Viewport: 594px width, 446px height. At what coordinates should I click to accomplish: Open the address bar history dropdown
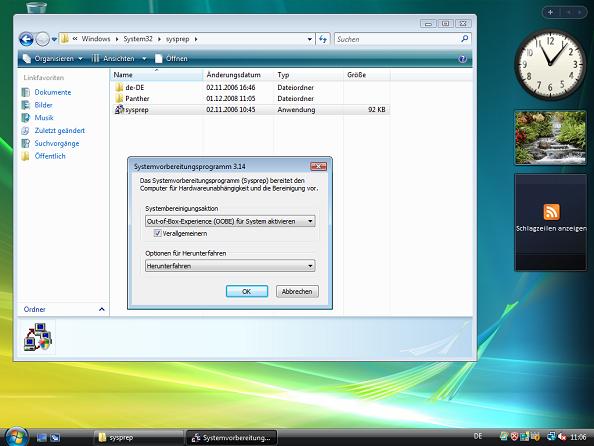pyautogui.click(x=310, y=39)
